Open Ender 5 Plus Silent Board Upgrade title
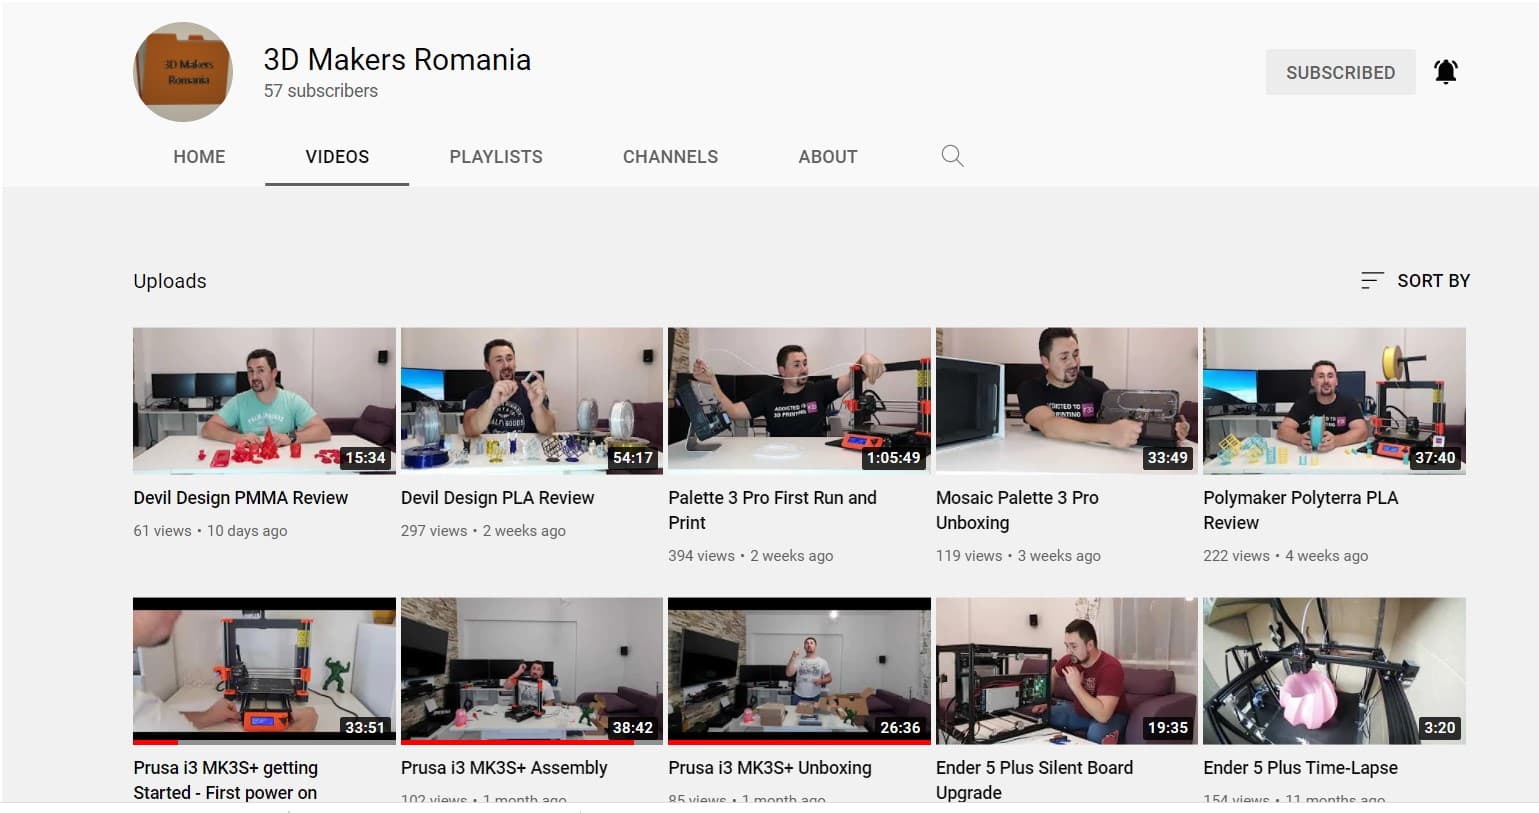 [x=1035, y=780]
